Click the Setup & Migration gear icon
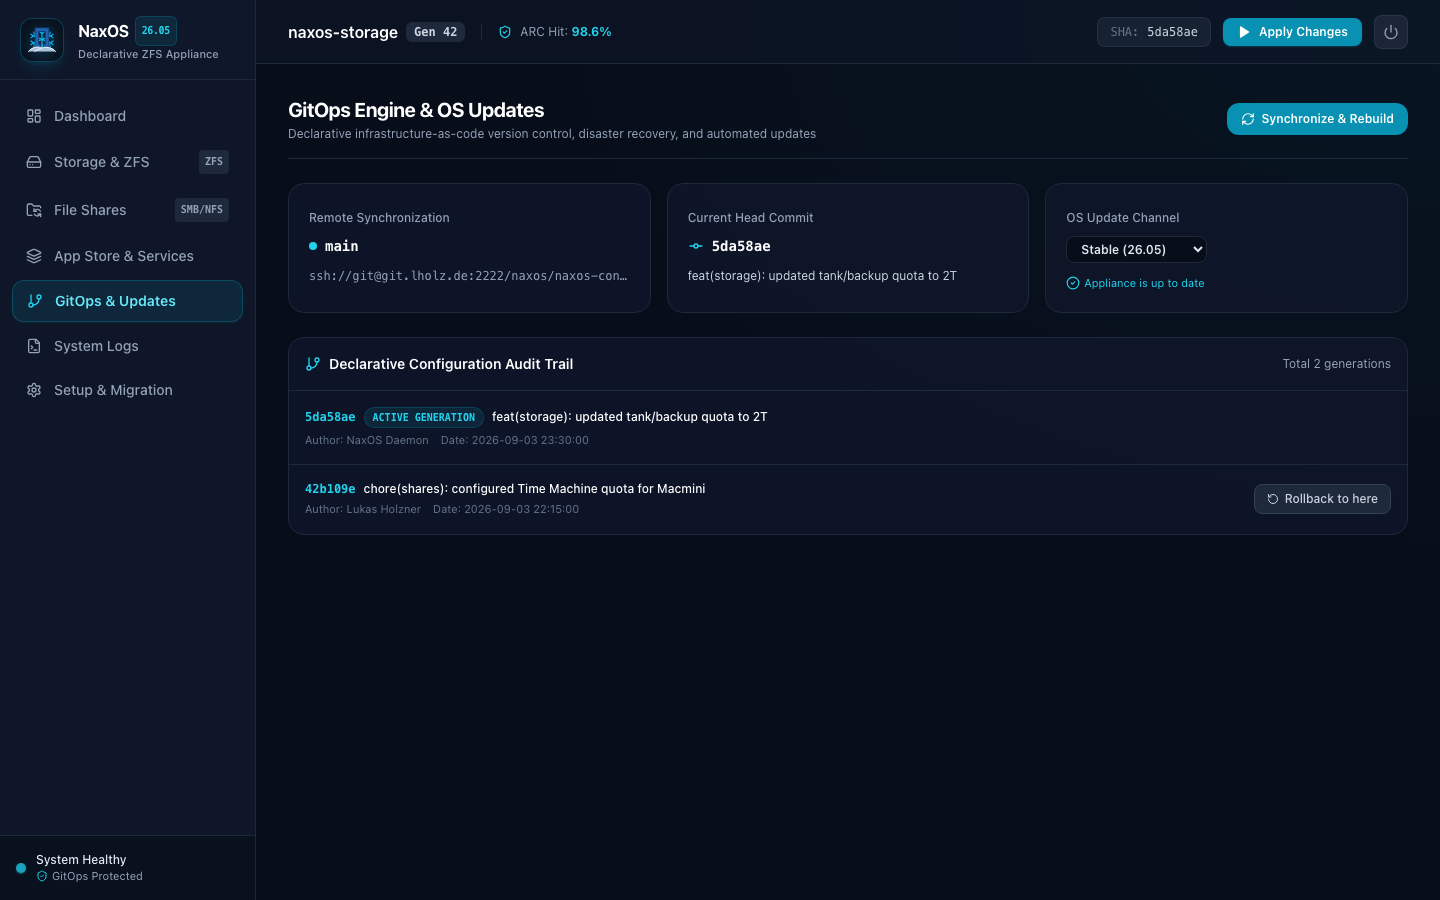 [34, 390]
